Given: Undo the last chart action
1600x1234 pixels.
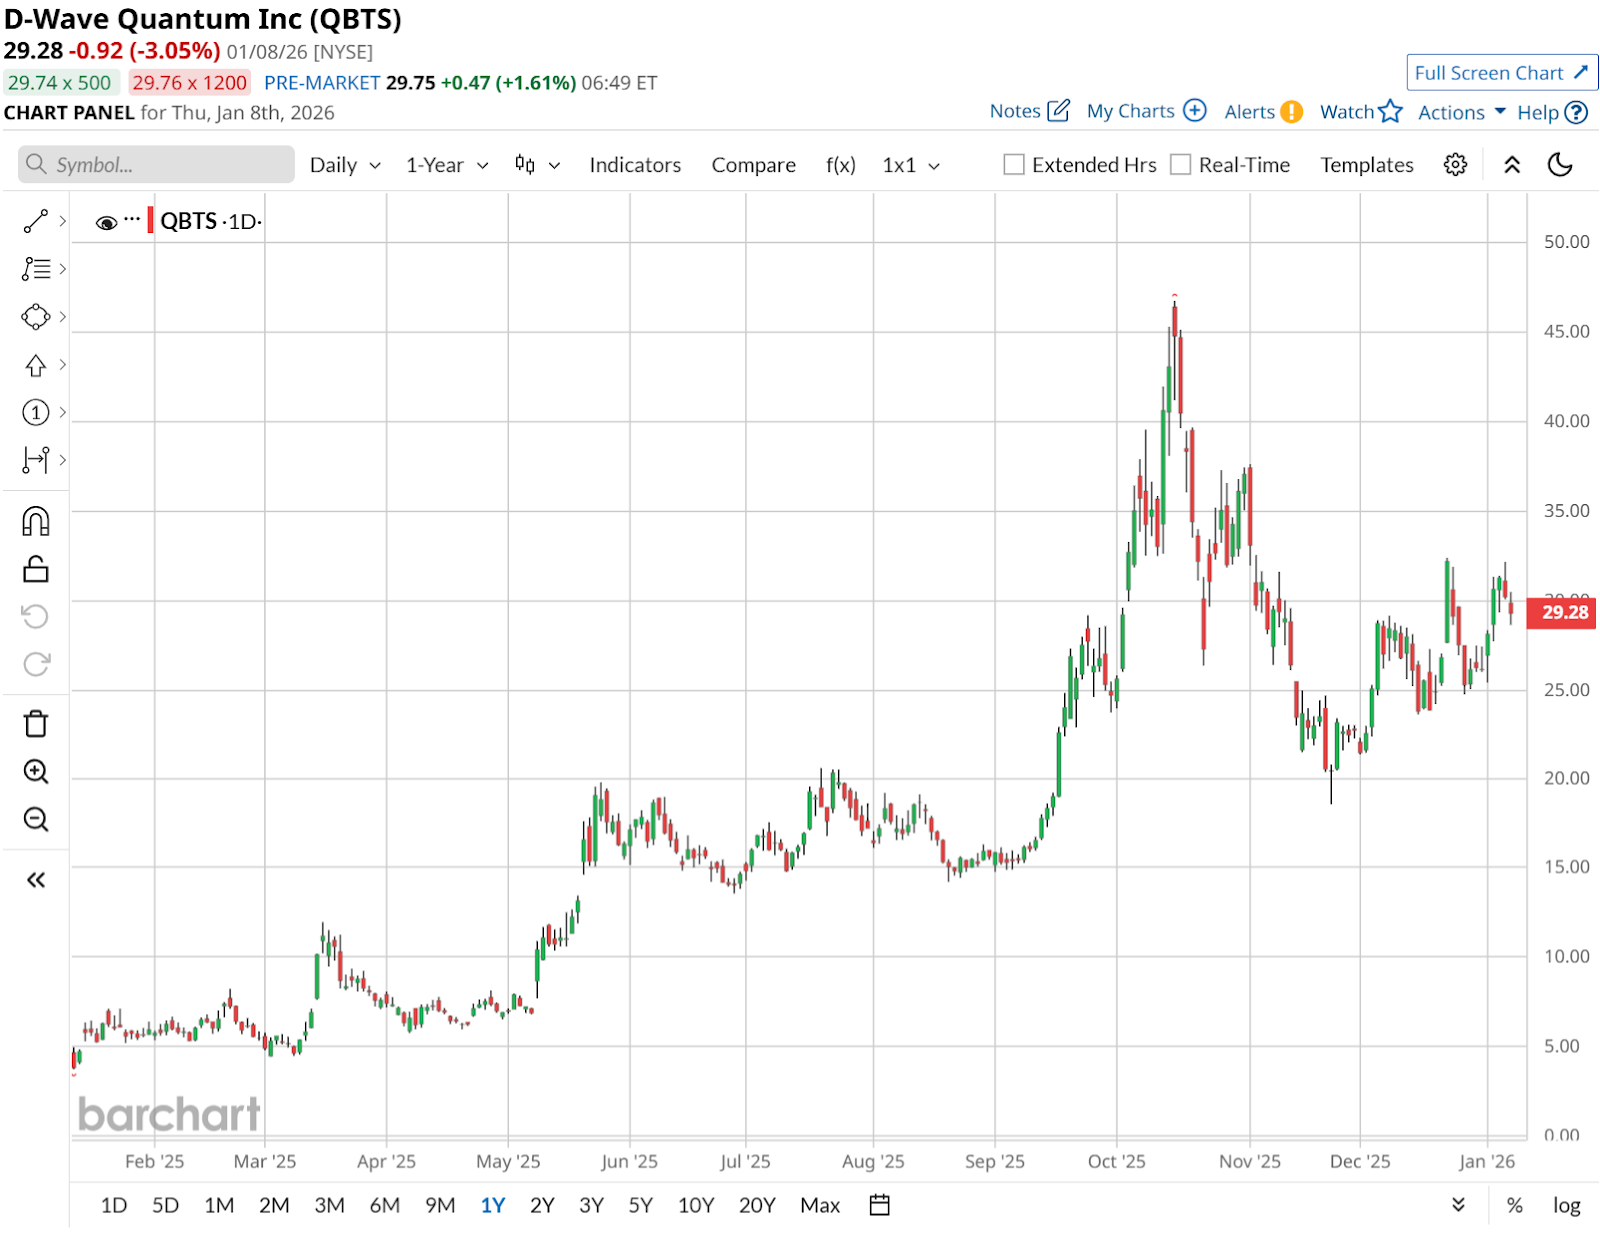Looking at the screenshot, I should click(36, 616).
